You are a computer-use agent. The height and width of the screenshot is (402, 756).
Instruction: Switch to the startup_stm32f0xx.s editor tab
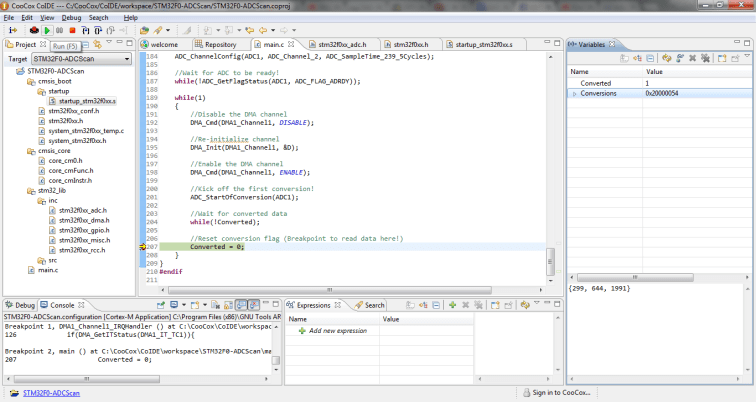(x=484, y=44)
